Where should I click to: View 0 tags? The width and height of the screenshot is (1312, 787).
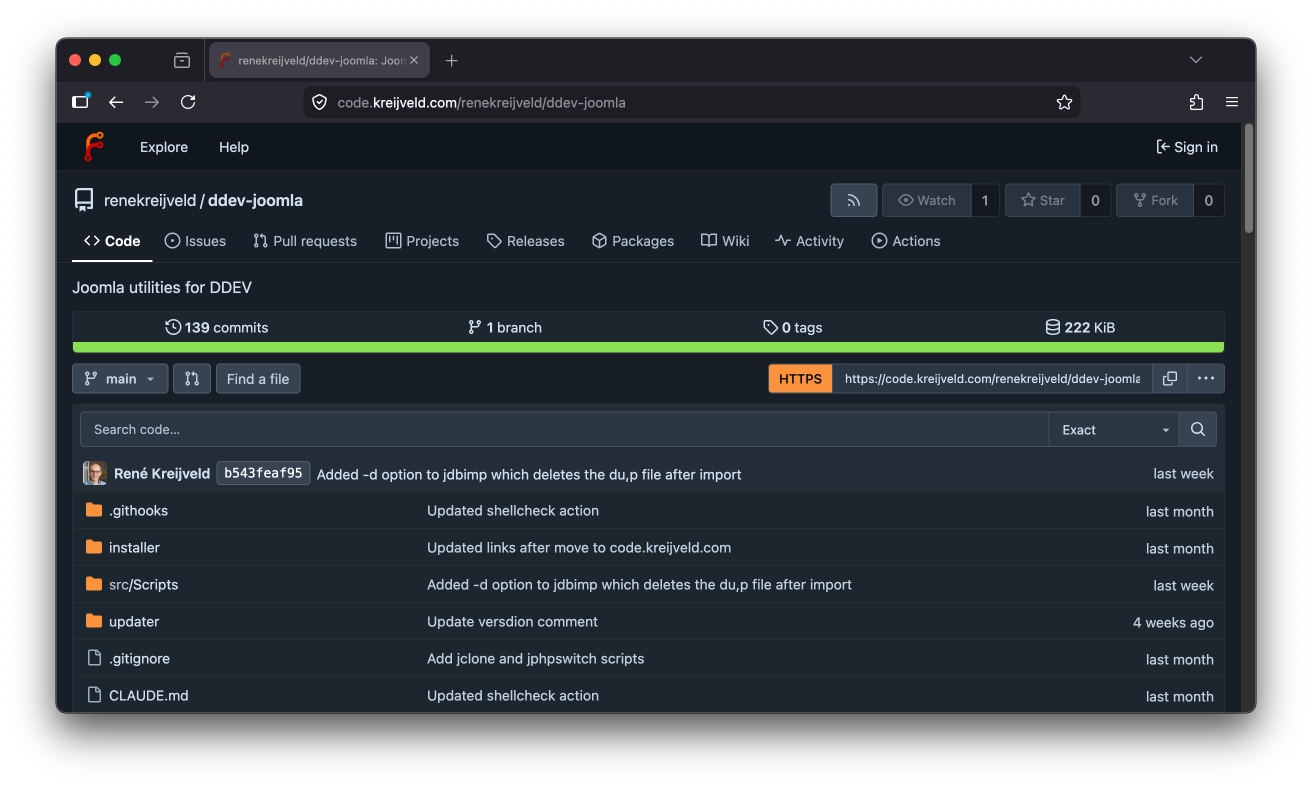tap(792, 327)
